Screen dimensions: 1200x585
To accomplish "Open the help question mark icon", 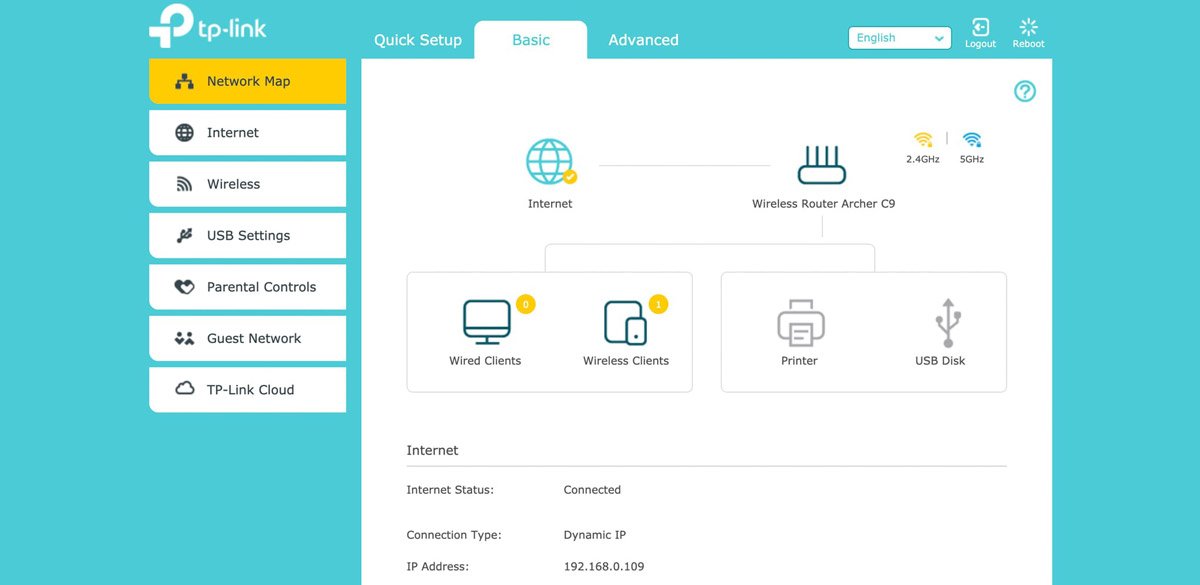I will [1025, 92].
